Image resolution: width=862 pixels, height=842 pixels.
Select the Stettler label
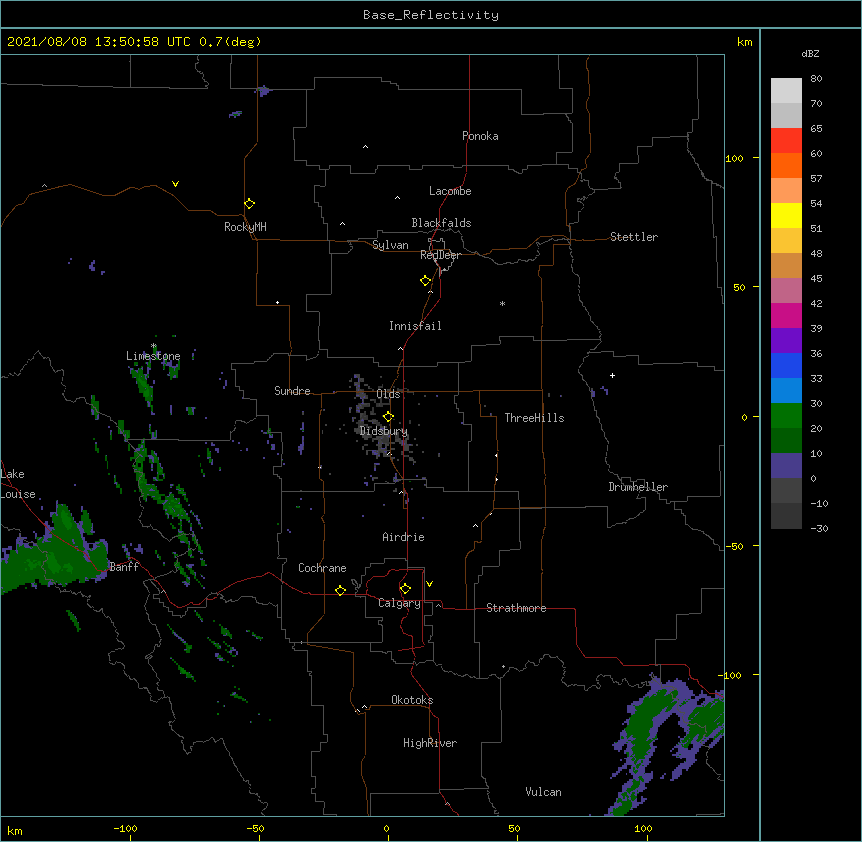coord(634,237)
